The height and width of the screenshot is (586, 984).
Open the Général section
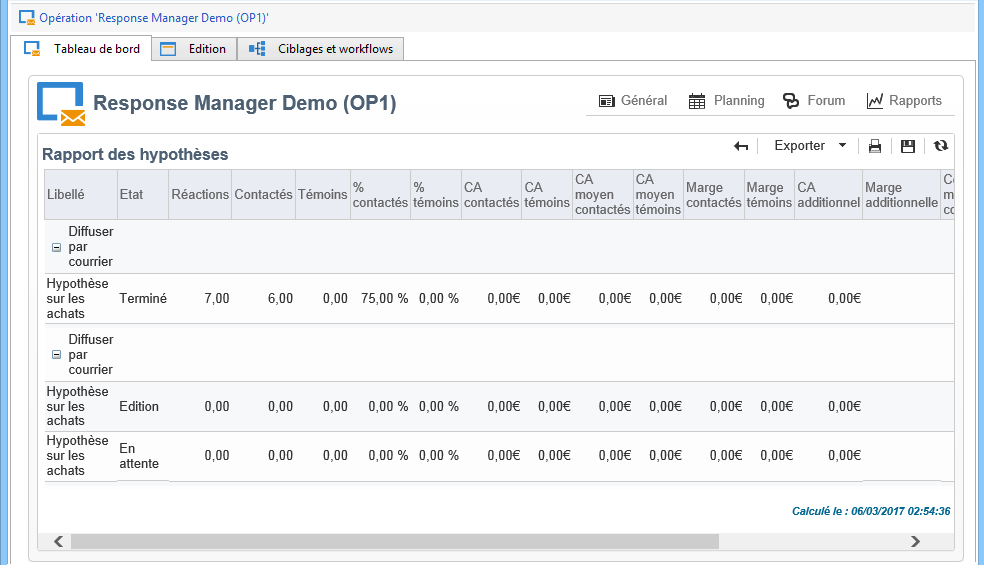(x=633, y=100)
